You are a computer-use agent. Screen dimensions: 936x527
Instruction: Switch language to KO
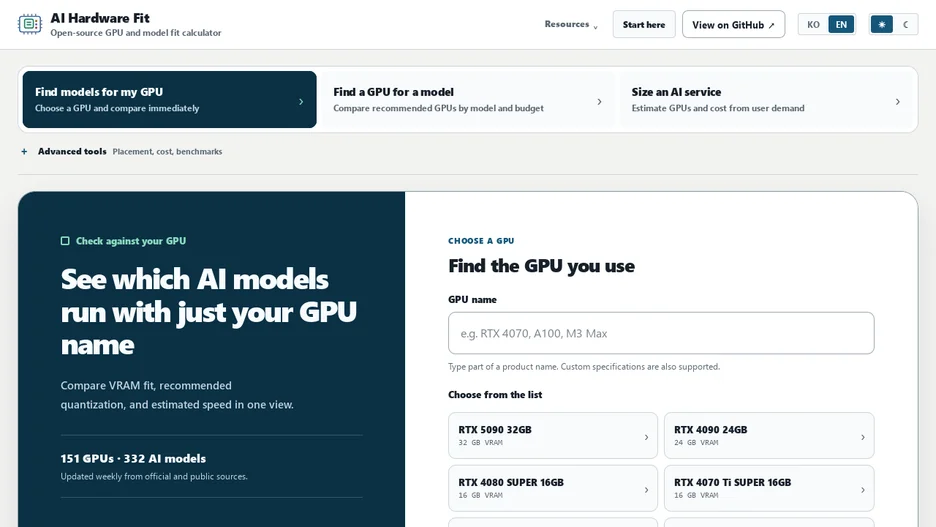813,24
